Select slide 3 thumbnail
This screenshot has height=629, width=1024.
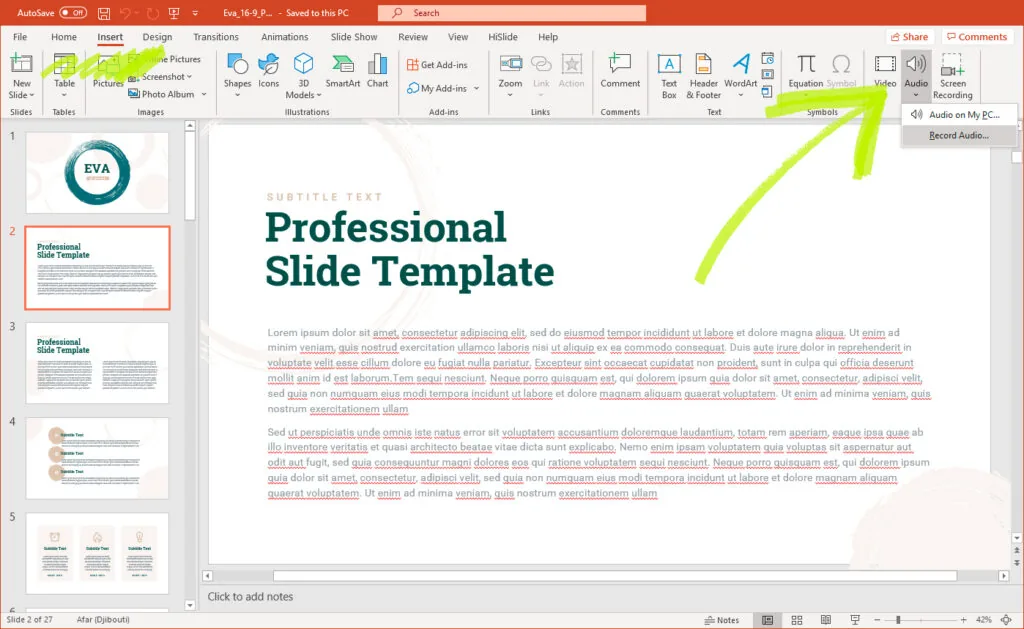(97, 363)
